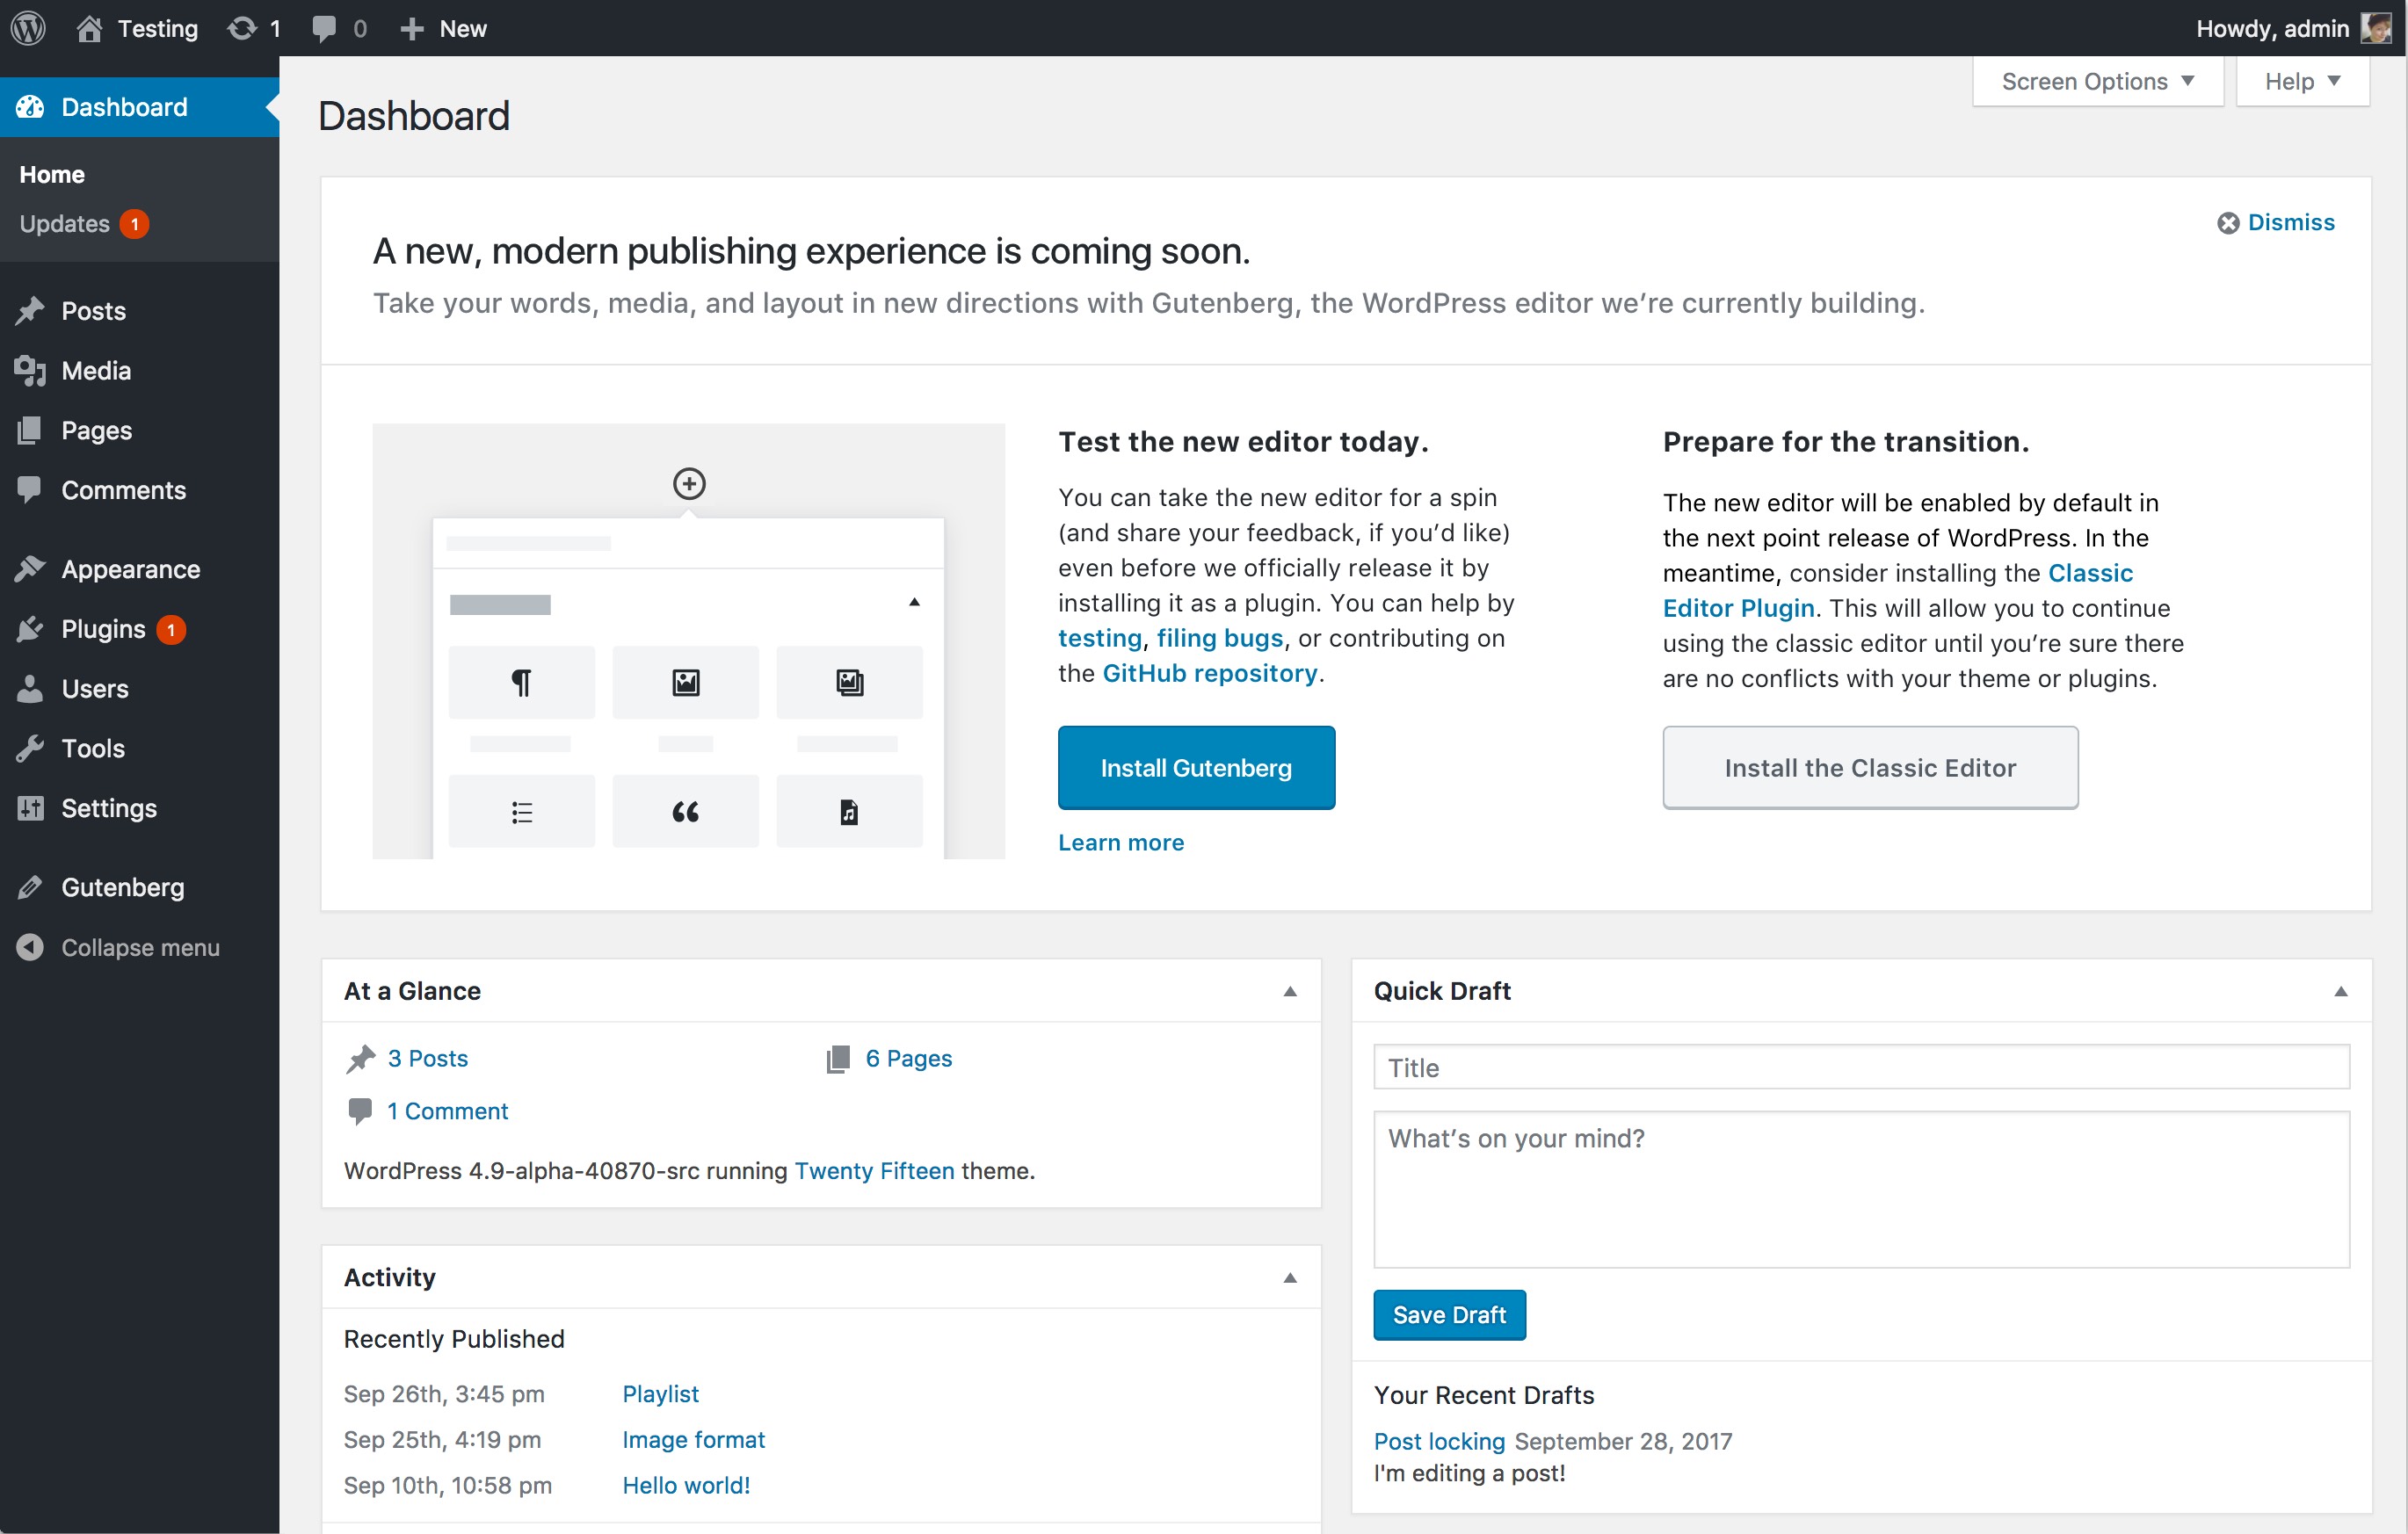Open the comments bubble in admin bar
2408x1534 pixels.
[x=324, y=28]
